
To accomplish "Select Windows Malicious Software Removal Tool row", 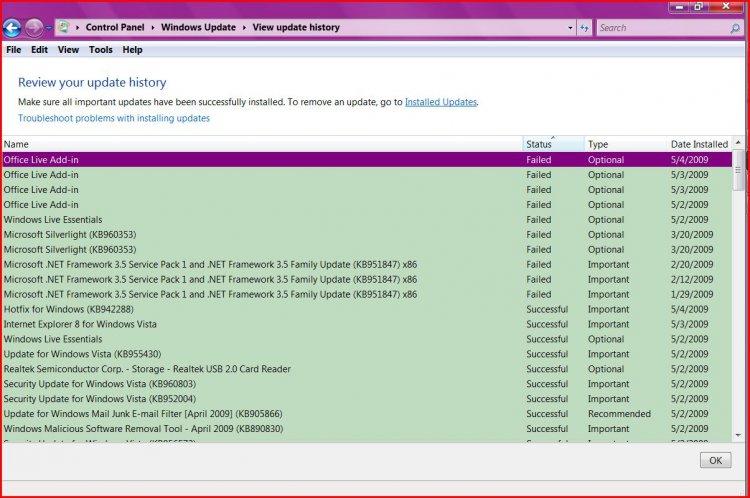I will point(367,429).
